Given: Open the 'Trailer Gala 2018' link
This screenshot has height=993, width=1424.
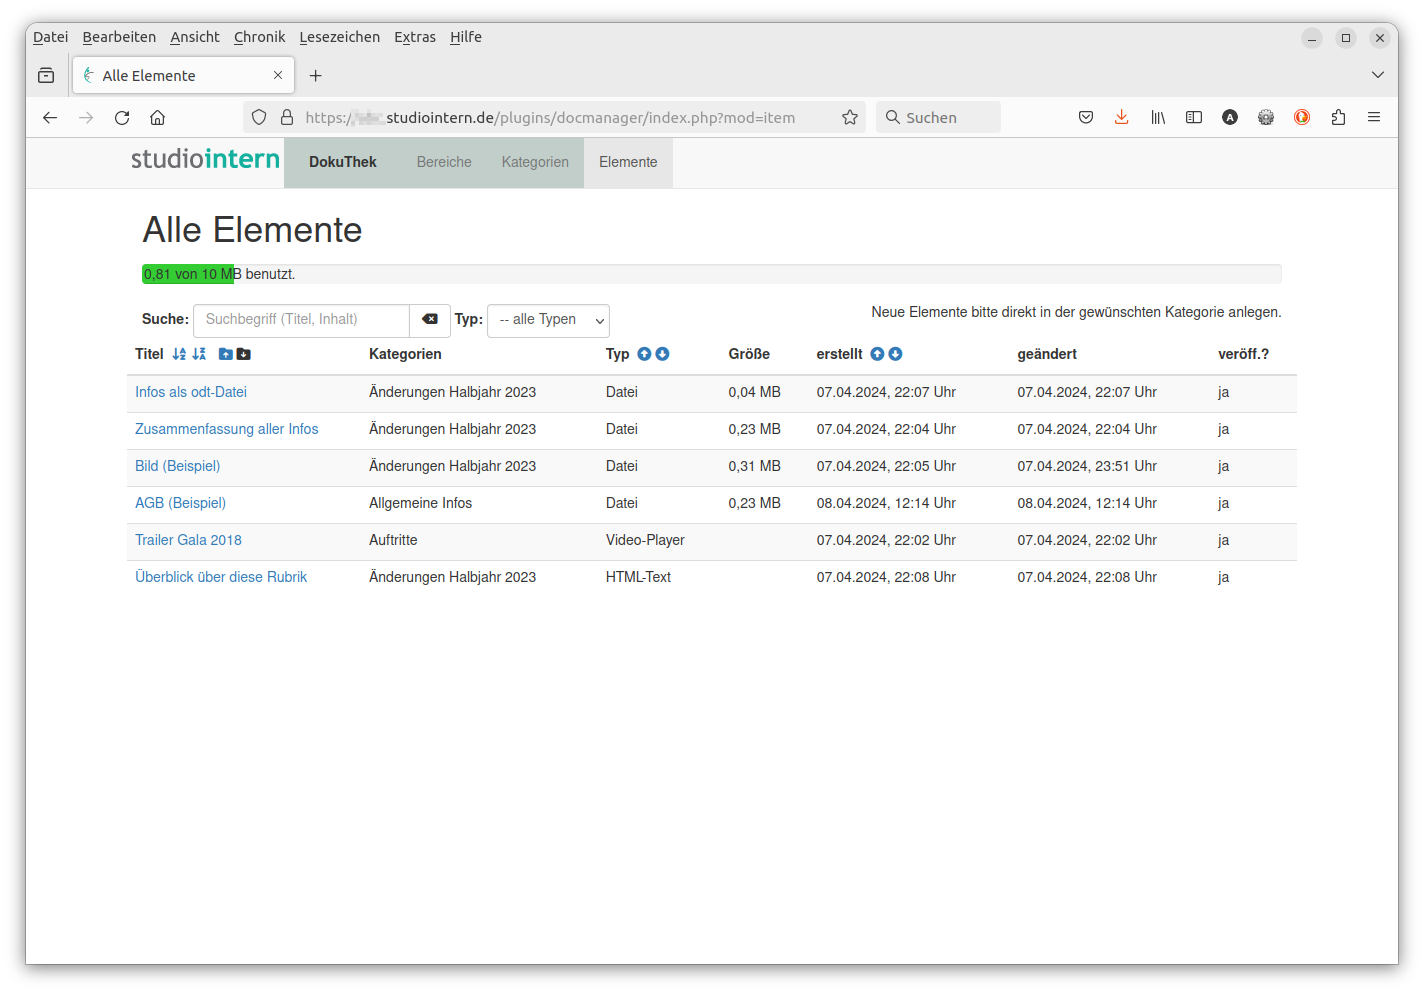Looking at the screenshot, I should click(188, 540).
